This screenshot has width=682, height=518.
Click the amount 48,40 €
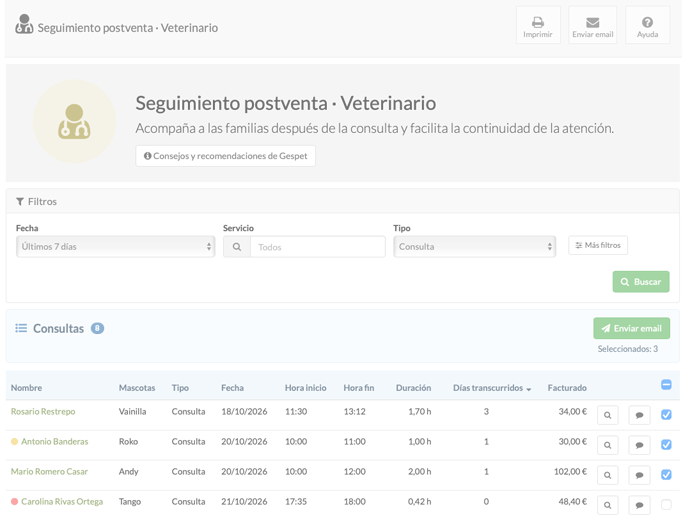coord(573,501)
